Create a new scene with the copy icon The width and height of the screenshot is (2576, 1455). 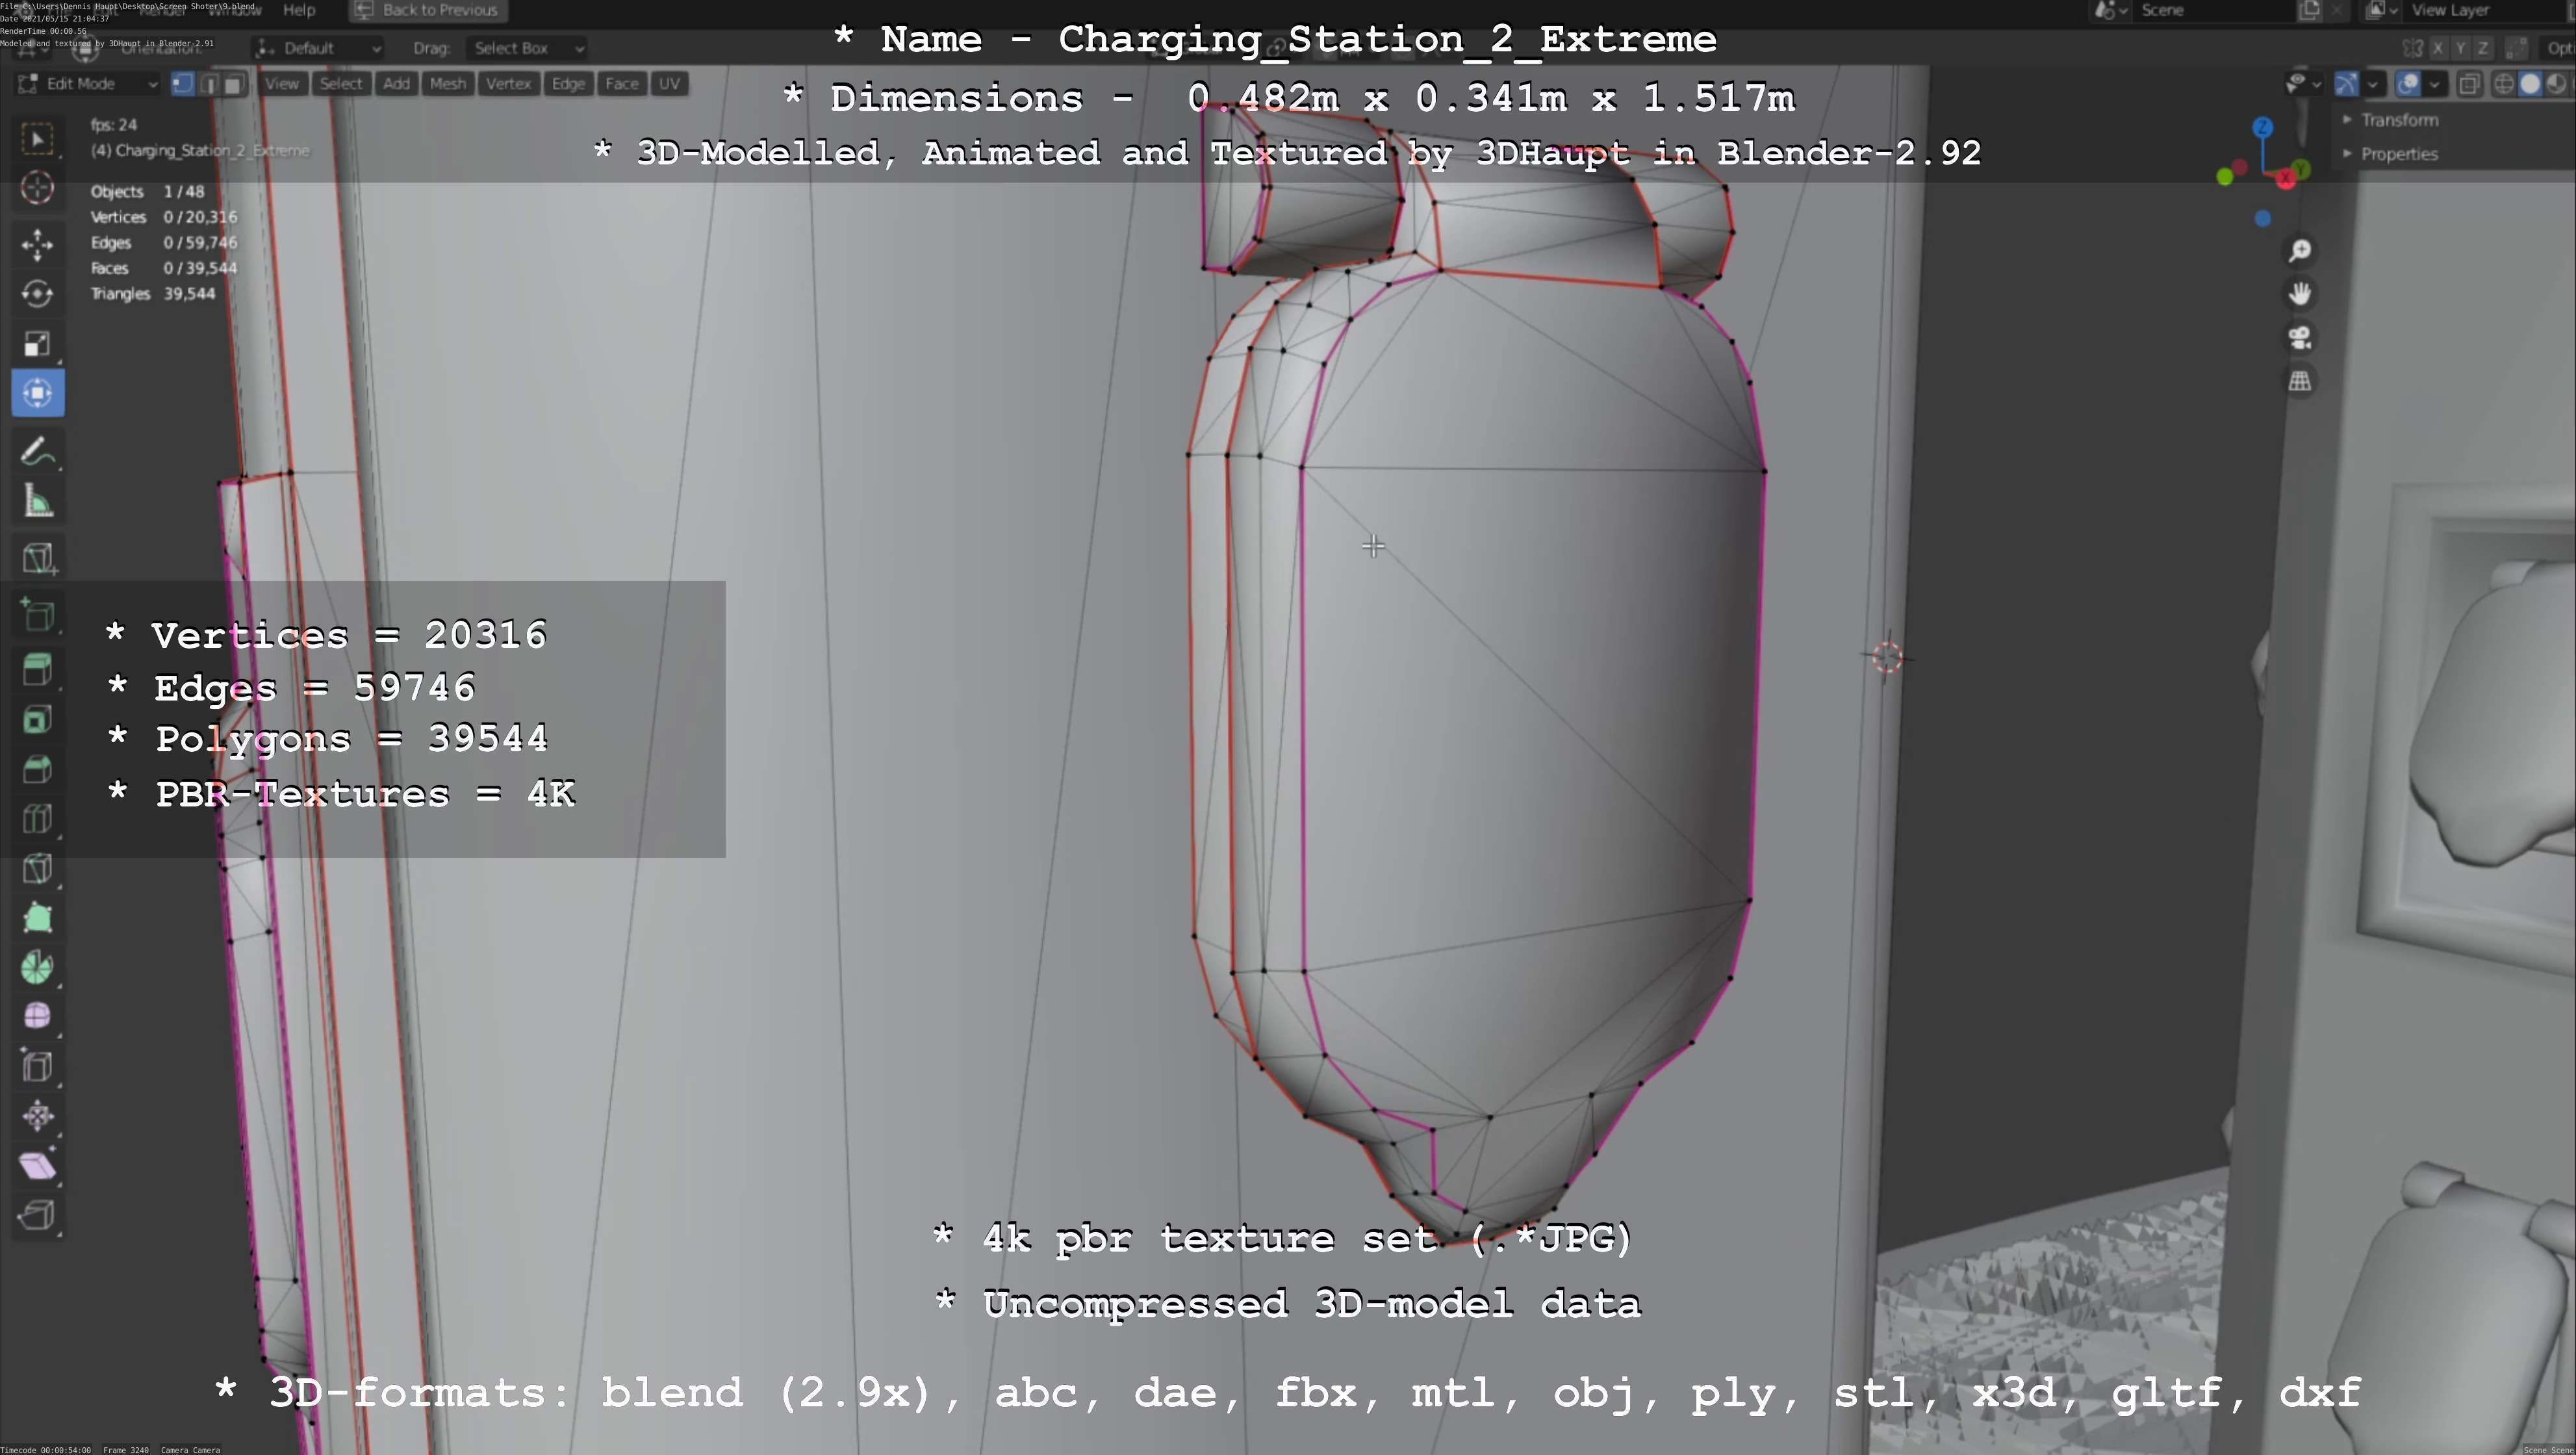point(2309,10)
